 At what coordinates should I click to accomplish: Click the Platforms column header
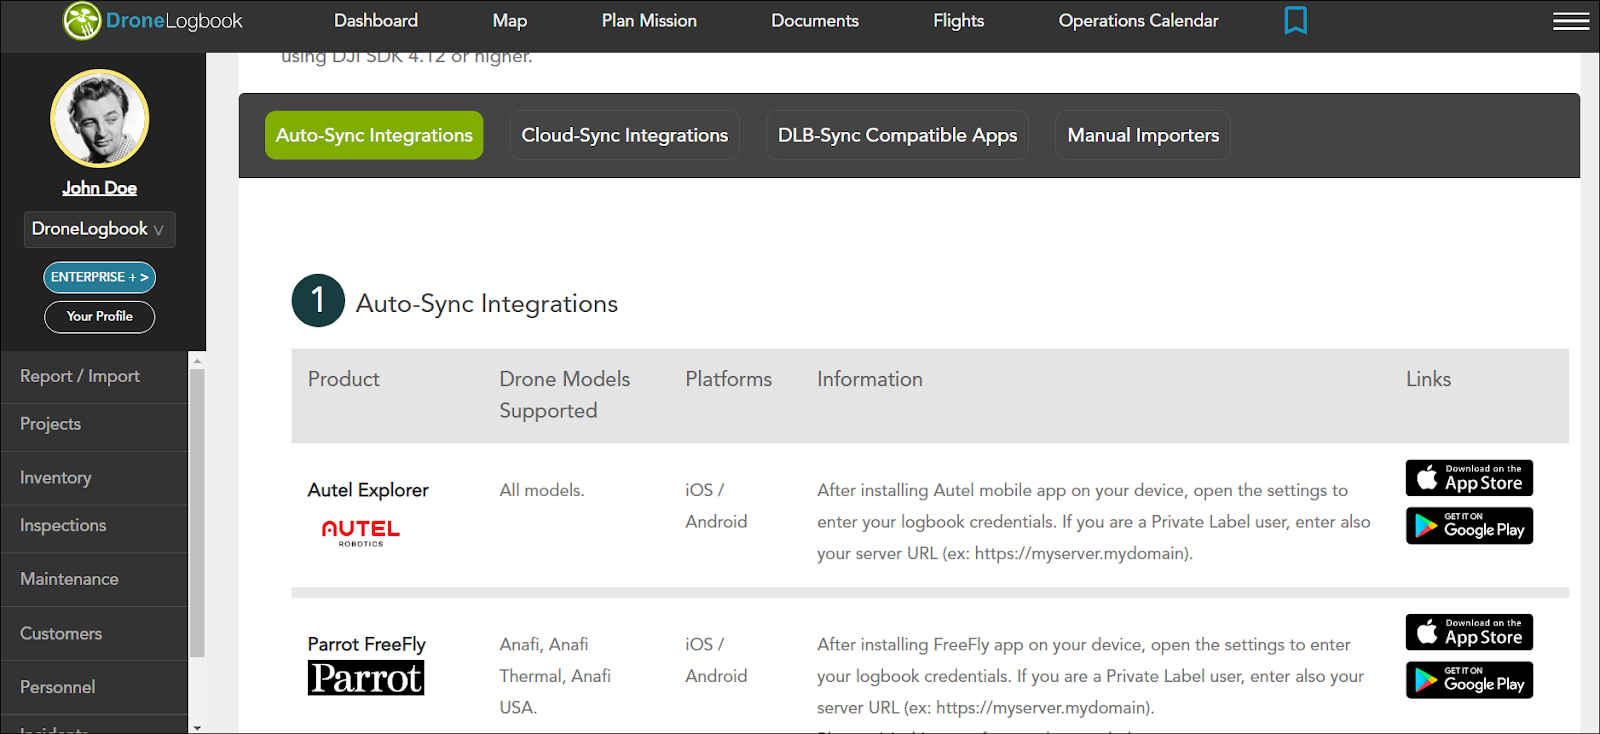pyautogui.click(x=728, y=379)
